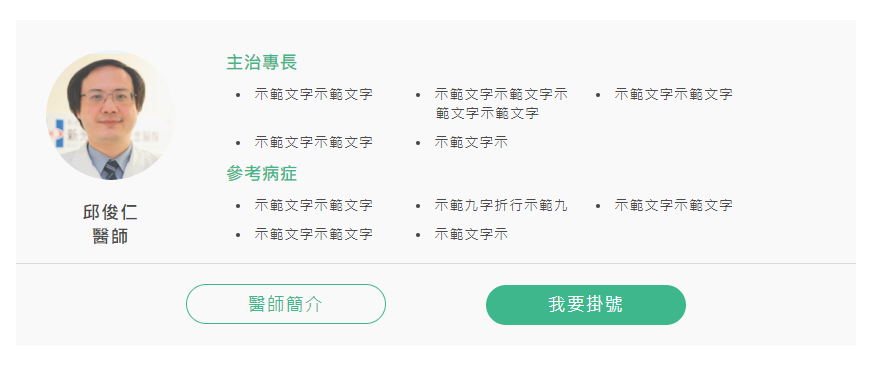Select the 主治專長 section heading
Screen dimensions: 885x371
point(262,63)
